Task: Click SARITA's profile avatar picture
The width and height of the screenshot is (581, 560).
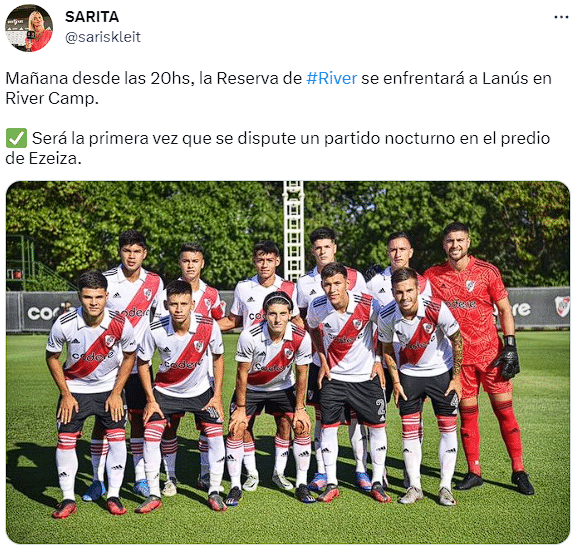Action: (29, 28)
